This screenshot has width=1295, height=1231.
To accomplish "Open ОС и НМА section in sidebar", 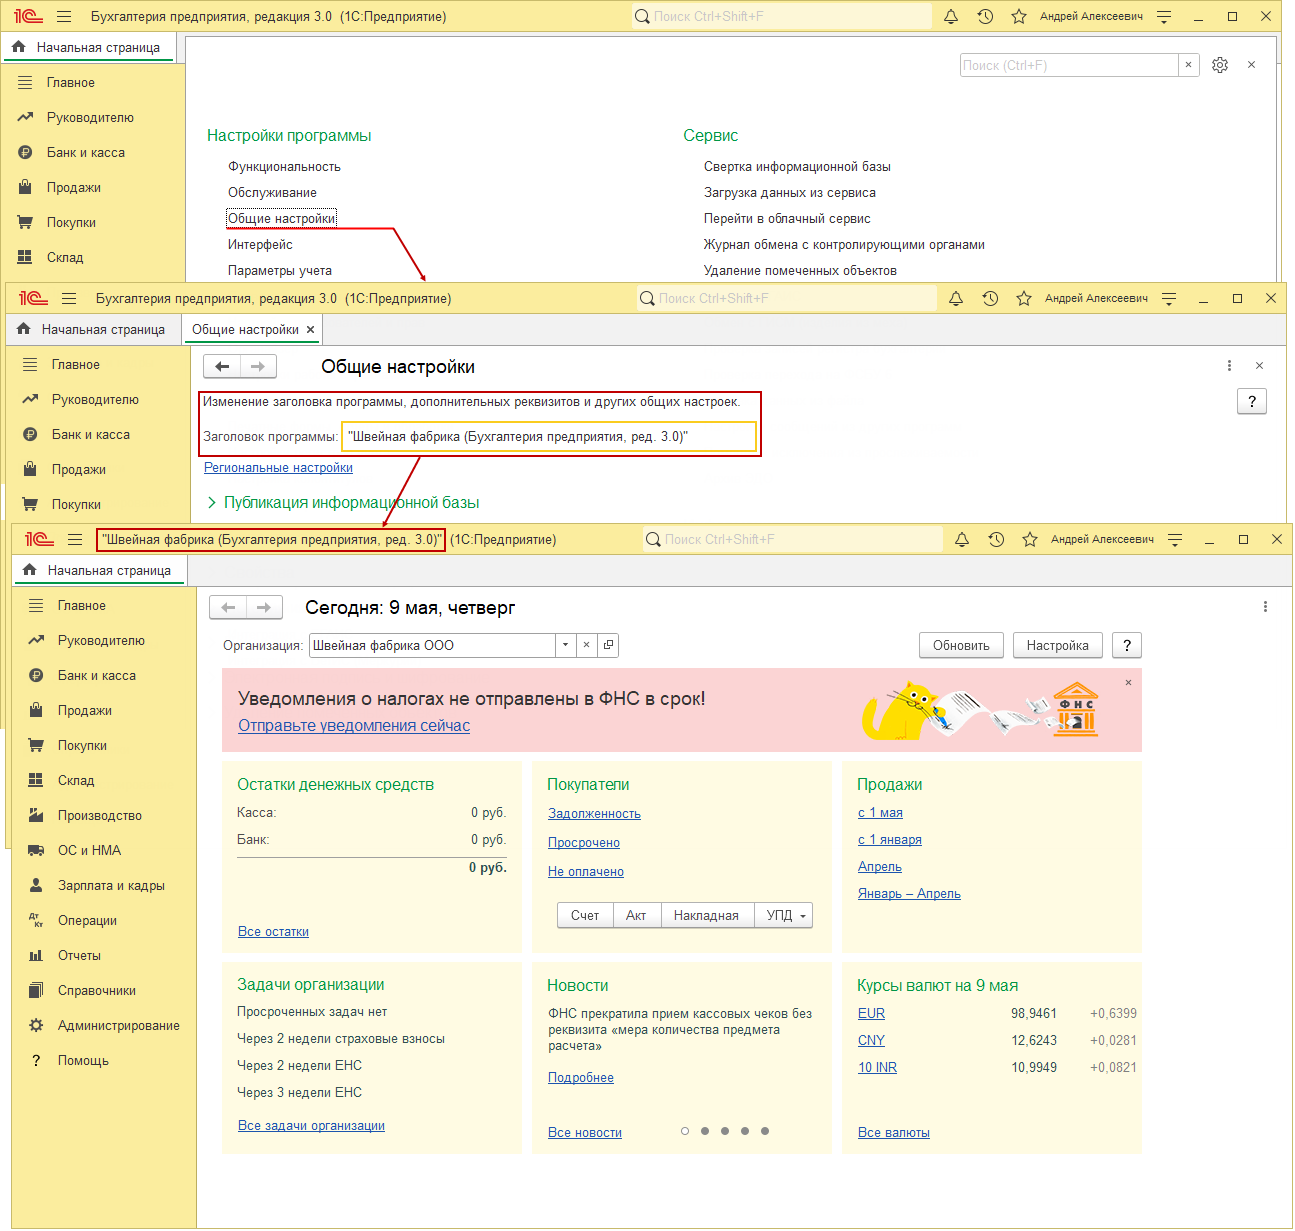I will coord(89,850).
